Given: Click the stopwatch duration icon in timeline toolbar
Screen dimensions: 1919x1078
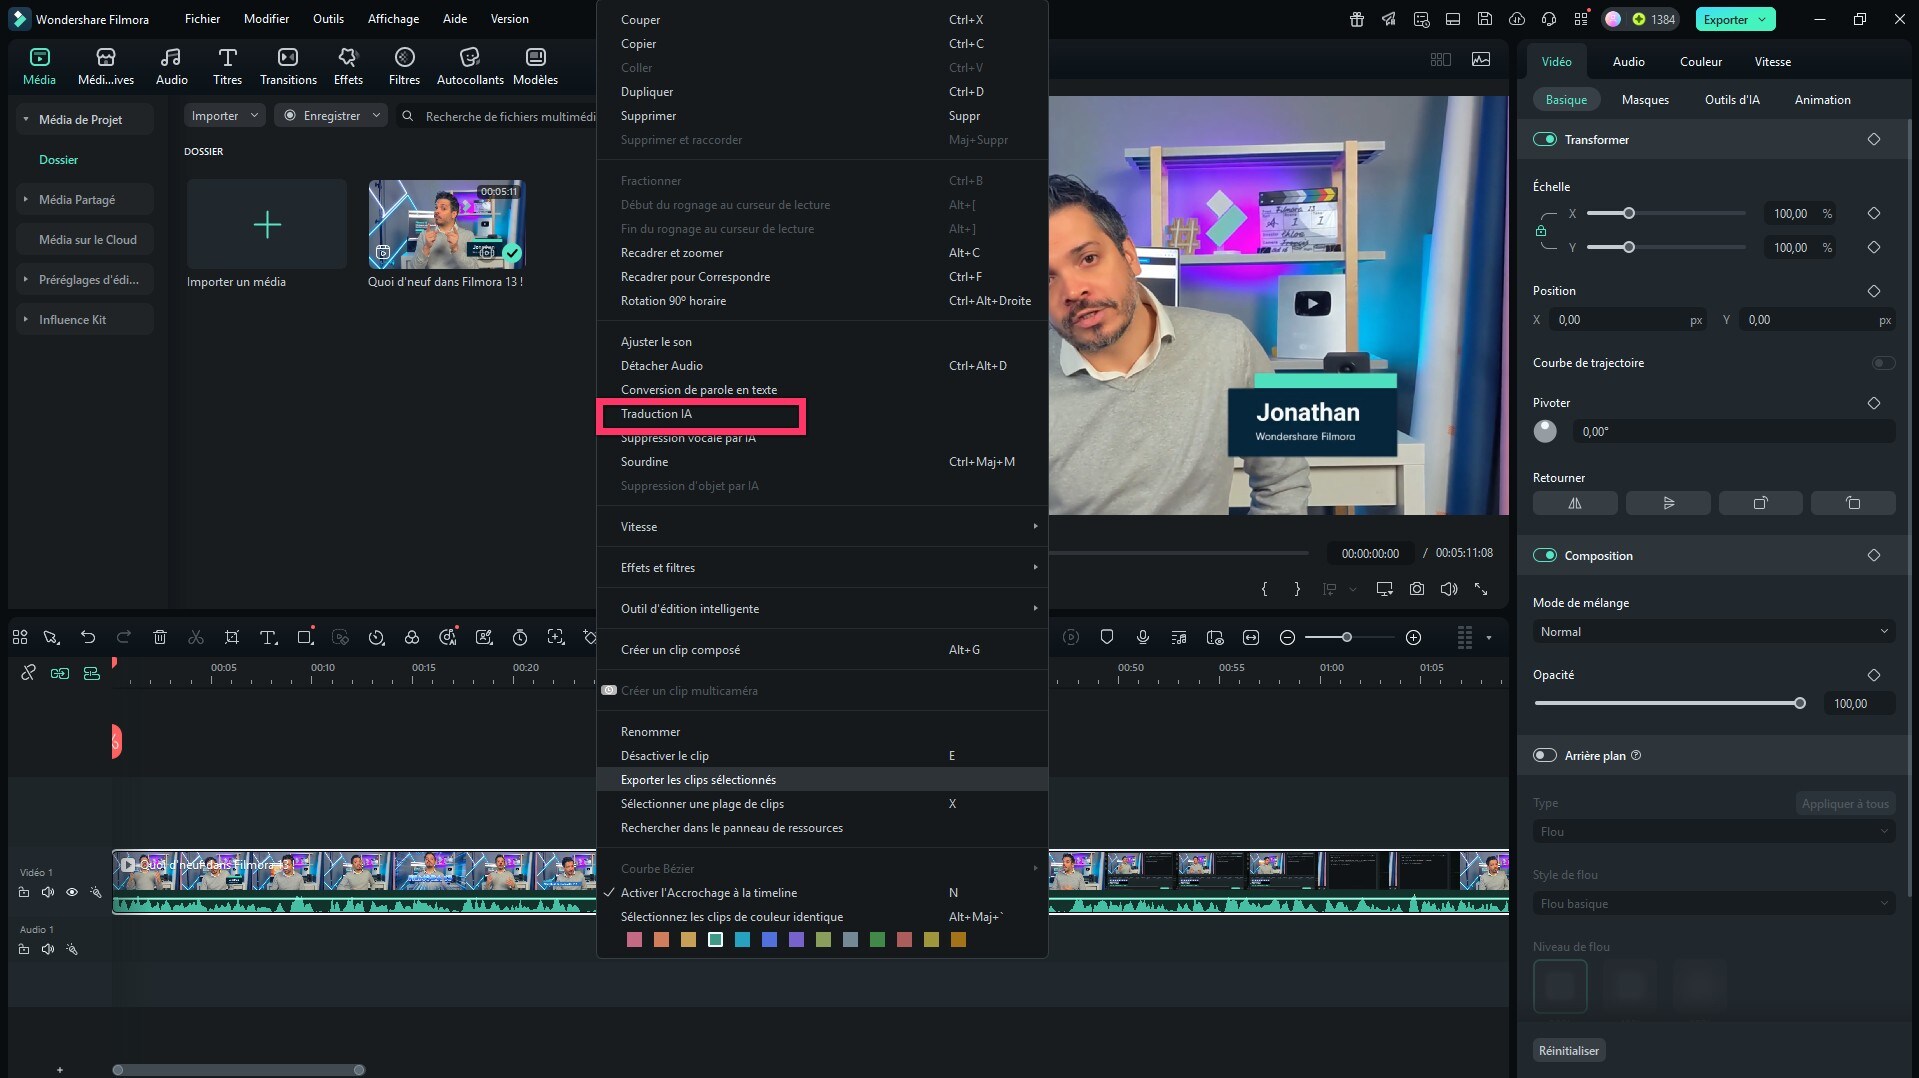Looking at the screenshot, I should (520, 637).
